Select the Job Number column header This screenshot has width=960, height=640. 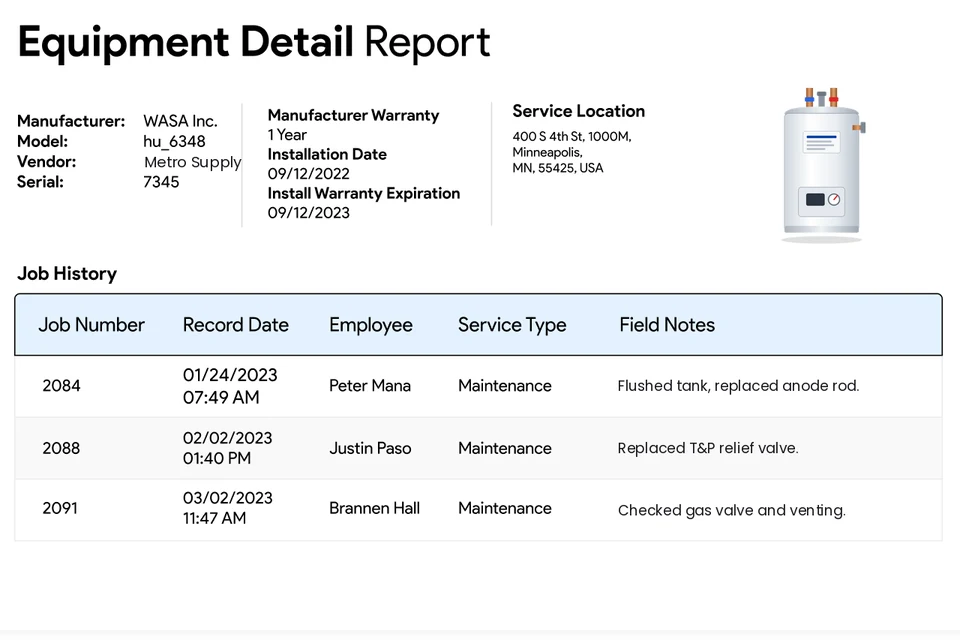91,325
